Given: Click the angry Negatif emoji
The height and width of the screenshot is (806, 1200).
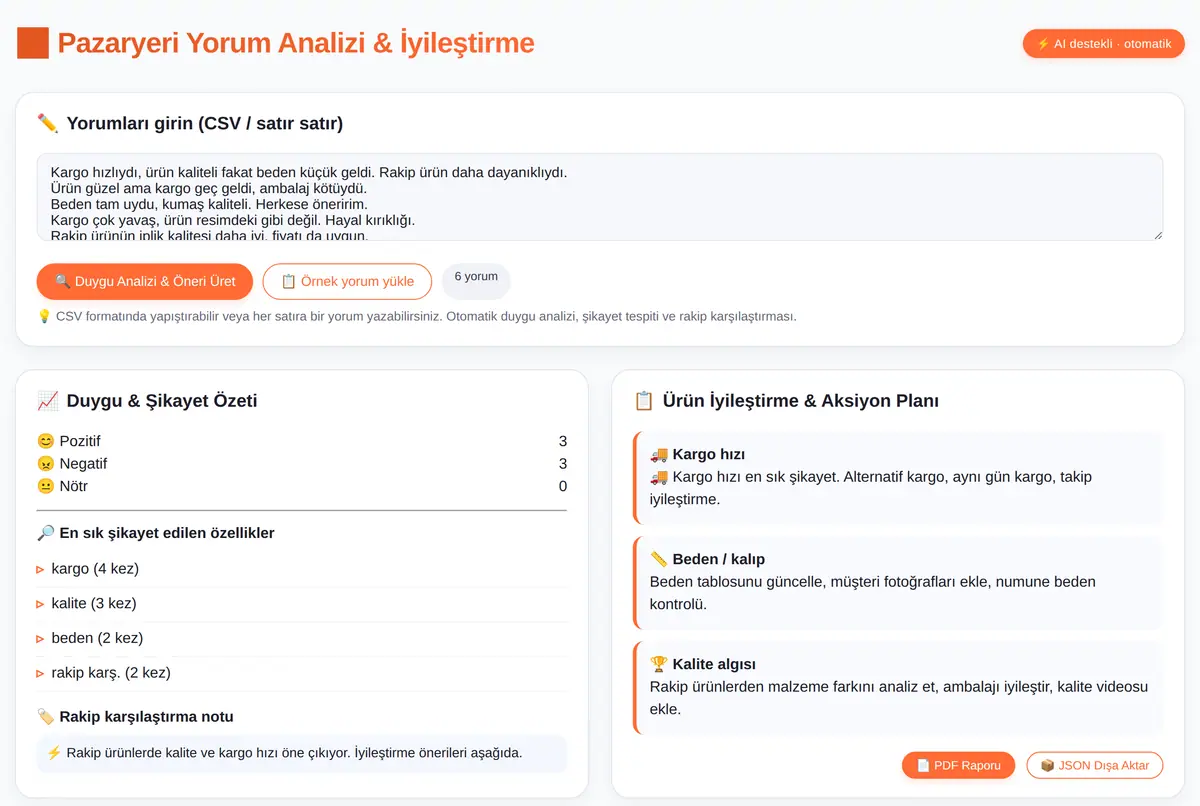Looking at the screenshot, I should [45, 464].
